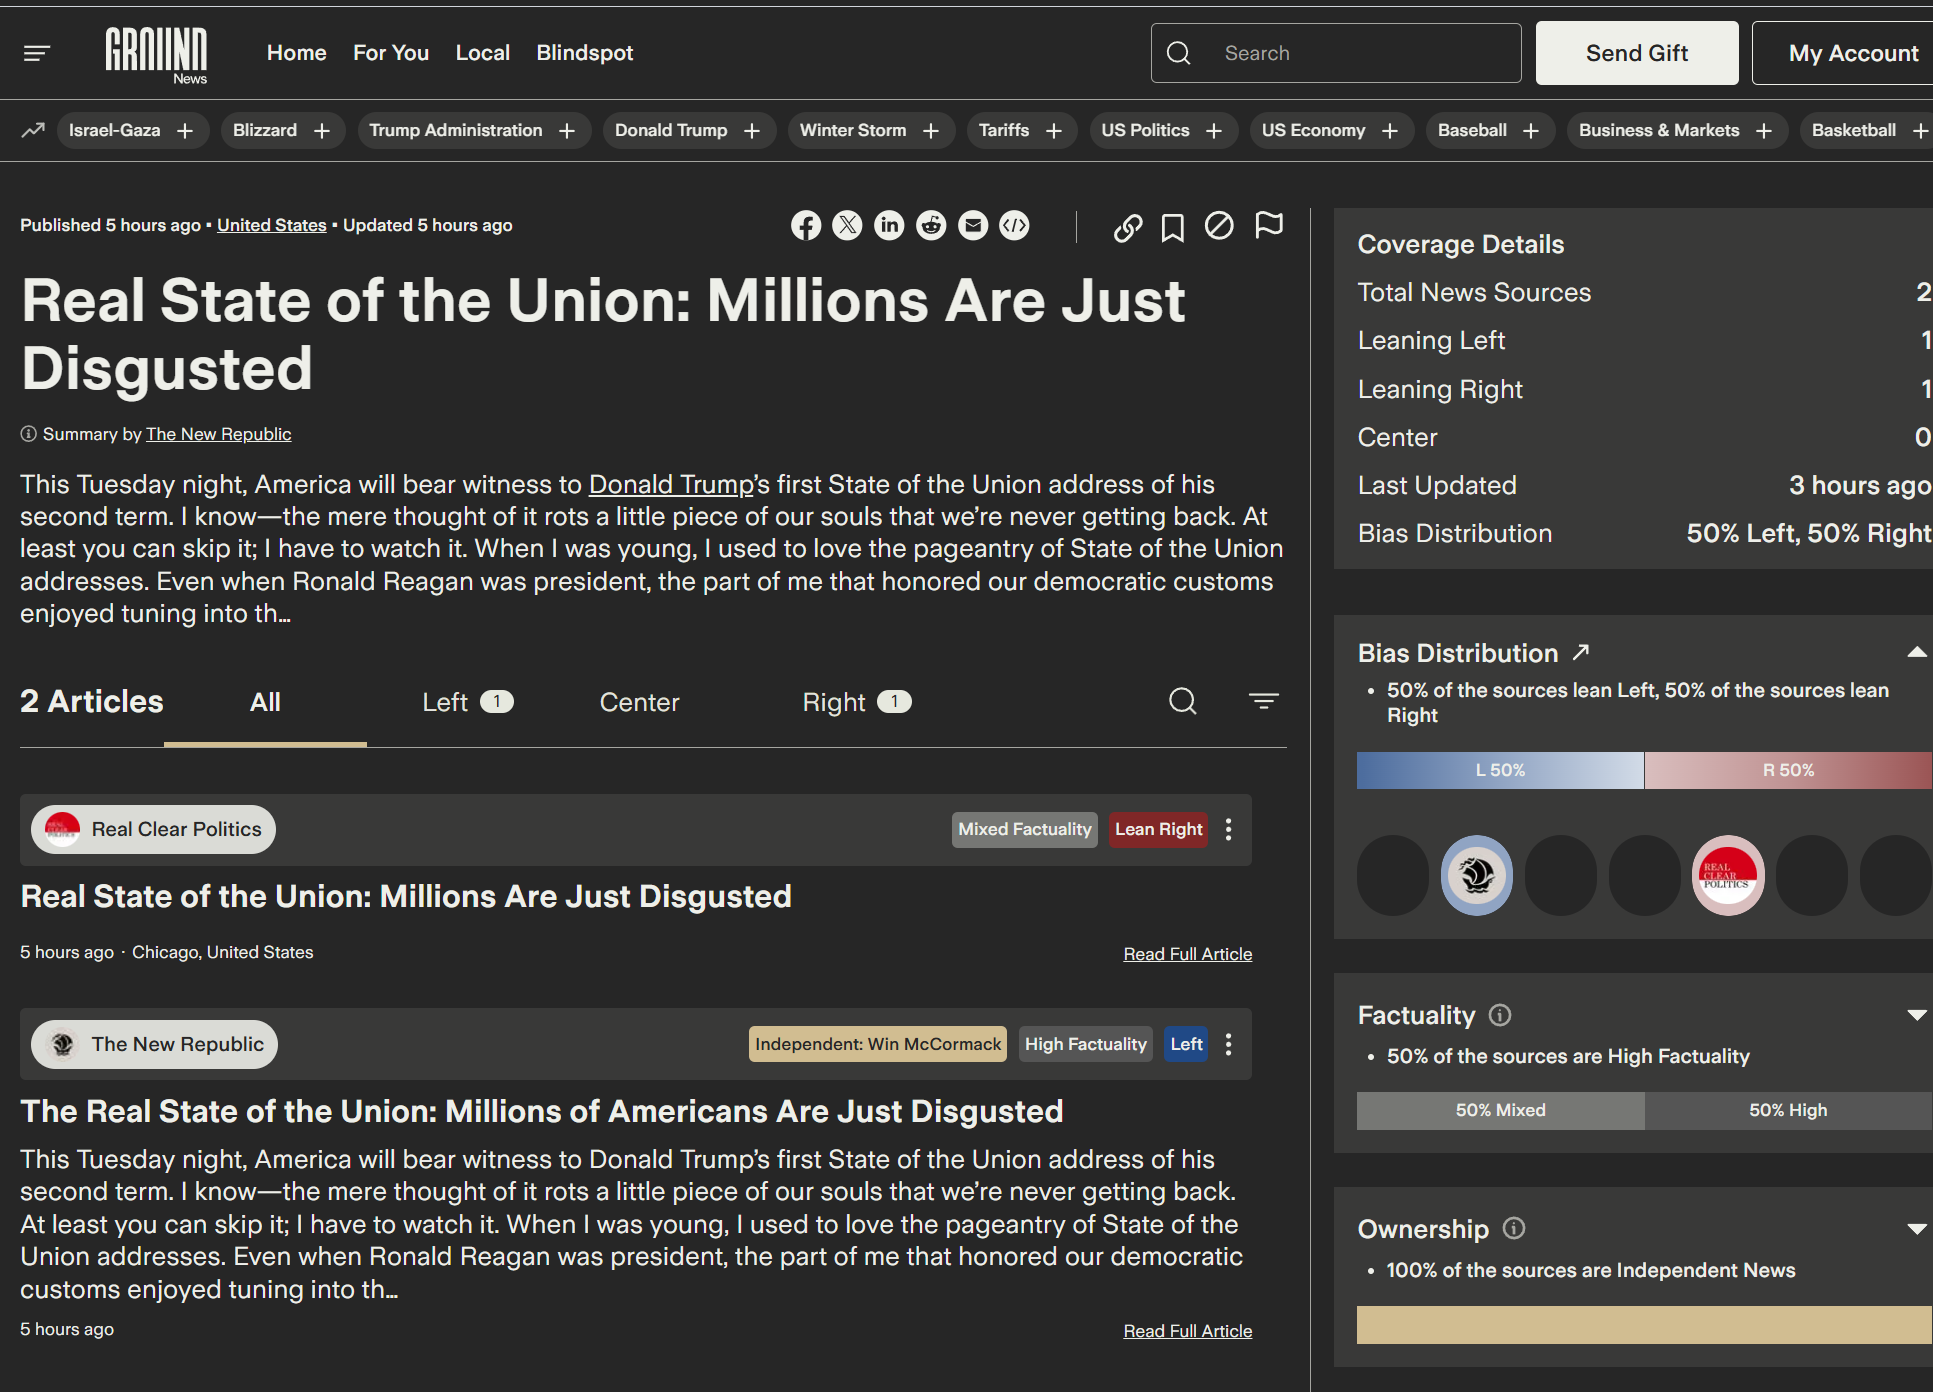The image size is (1933, 1392).
Task: Copy article link with chain icon
Action: (x=1128, y=228)
